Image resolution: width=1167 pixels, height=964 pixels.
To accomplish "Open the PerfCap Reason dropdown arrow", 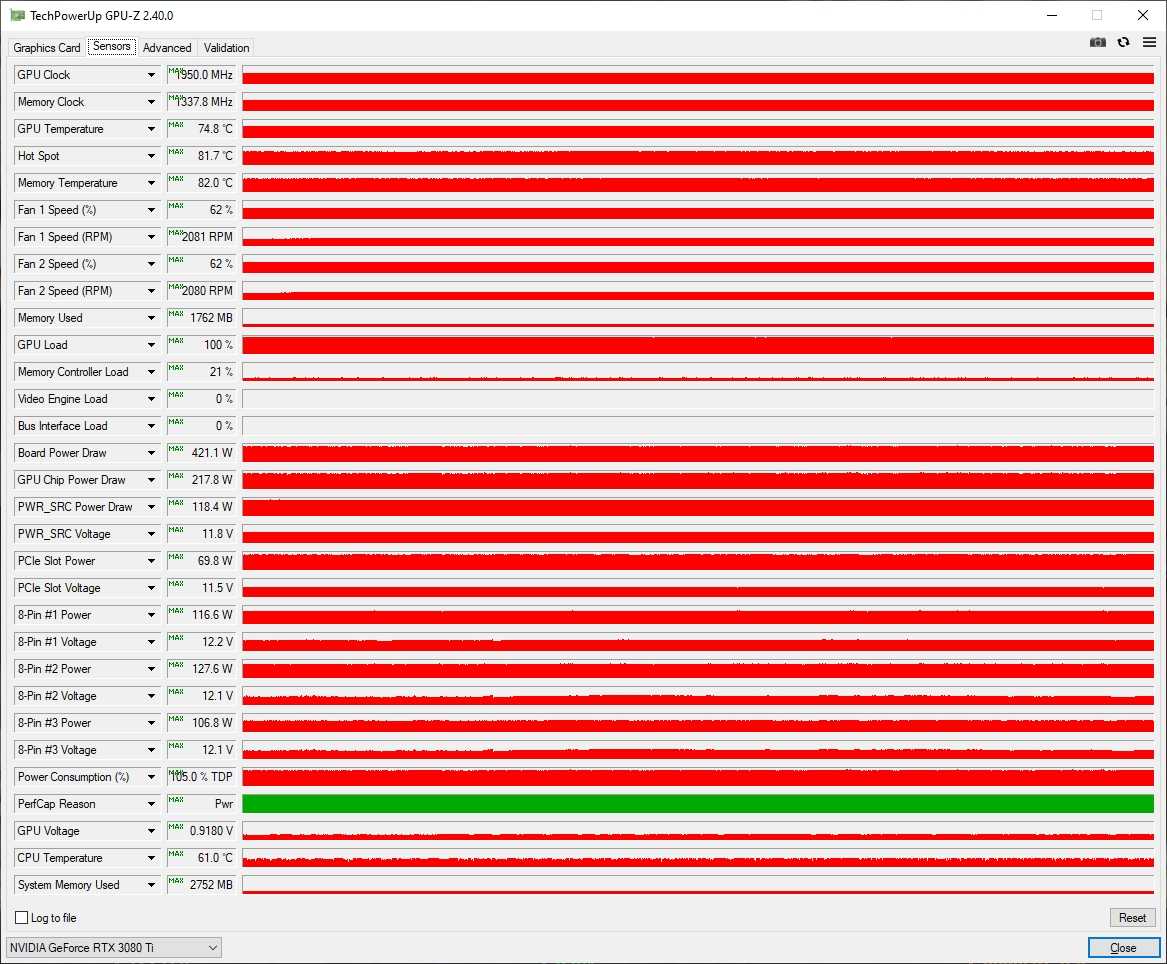I will (152, 804).
